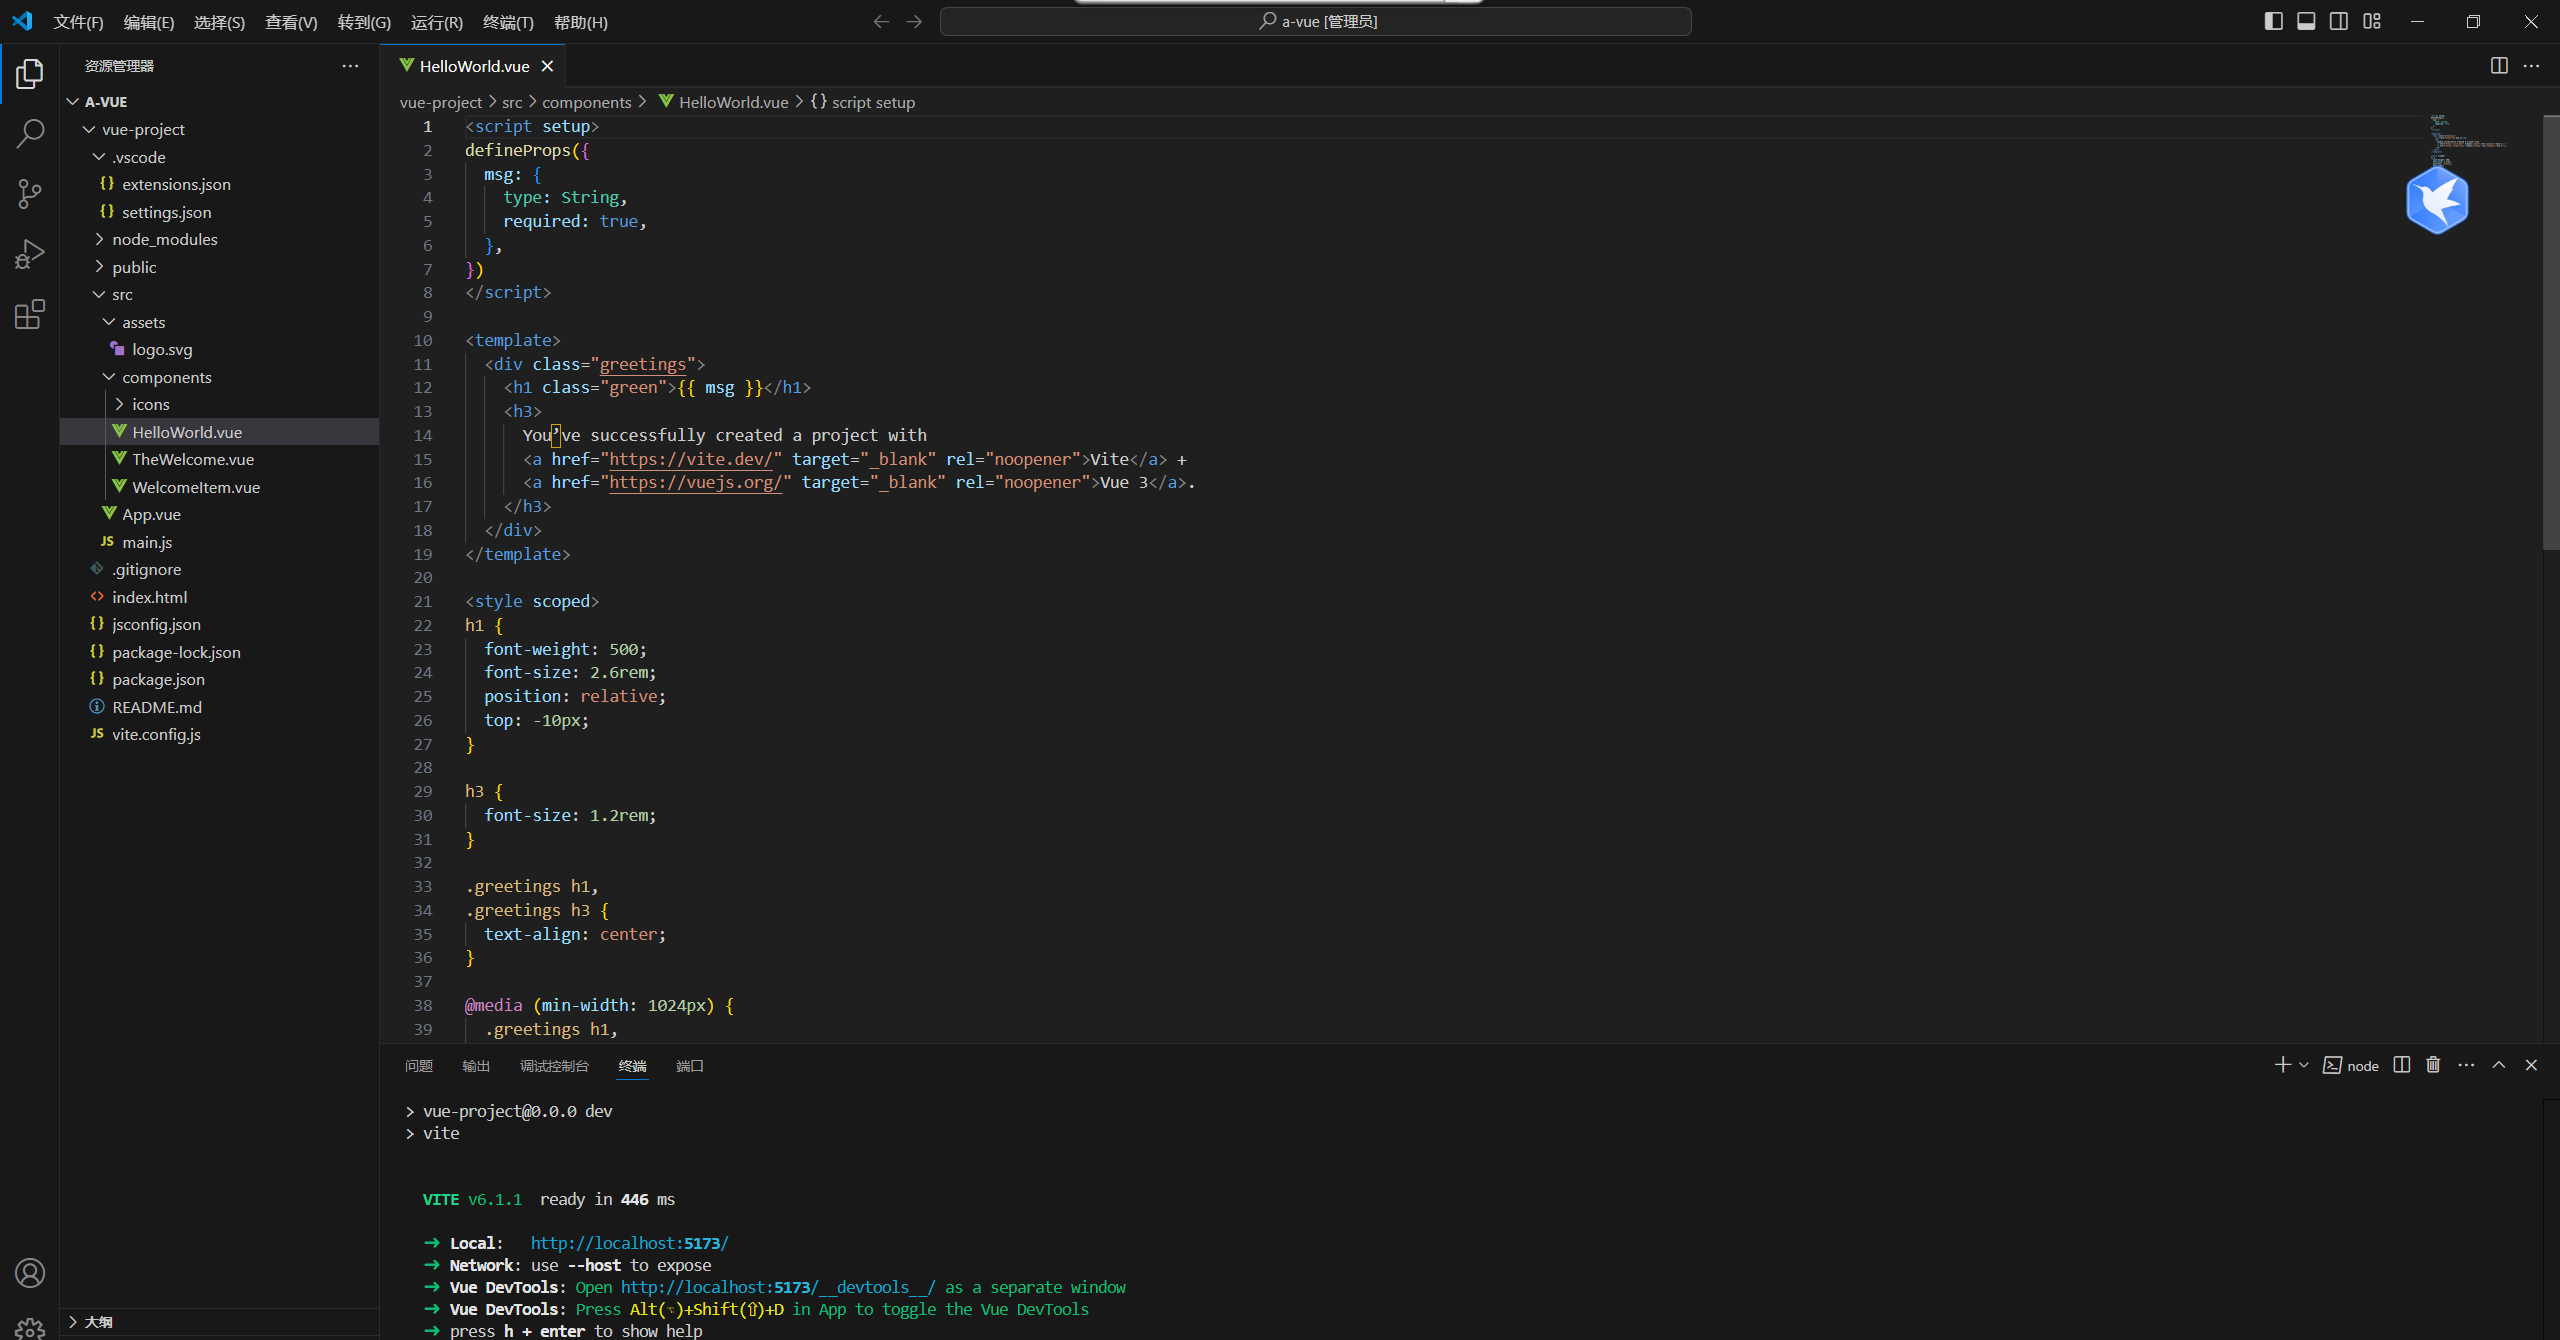Click the navigate back arrow
Screen dimensions: 2560x1340
[881, 21]
